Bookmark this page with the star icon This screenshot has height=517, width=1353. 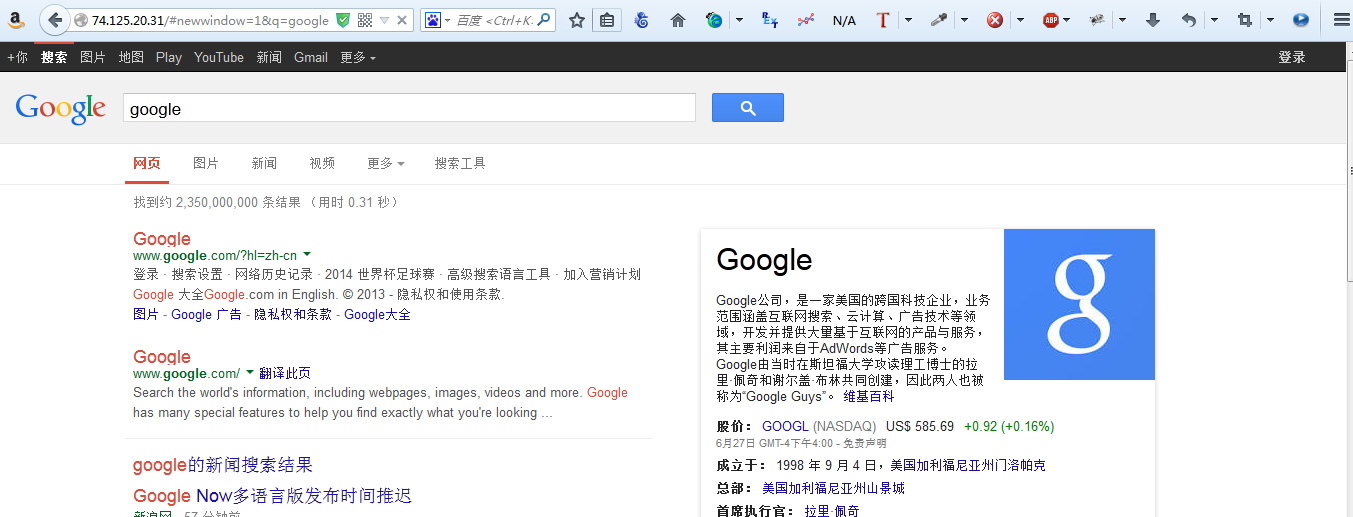click(577, 20)
